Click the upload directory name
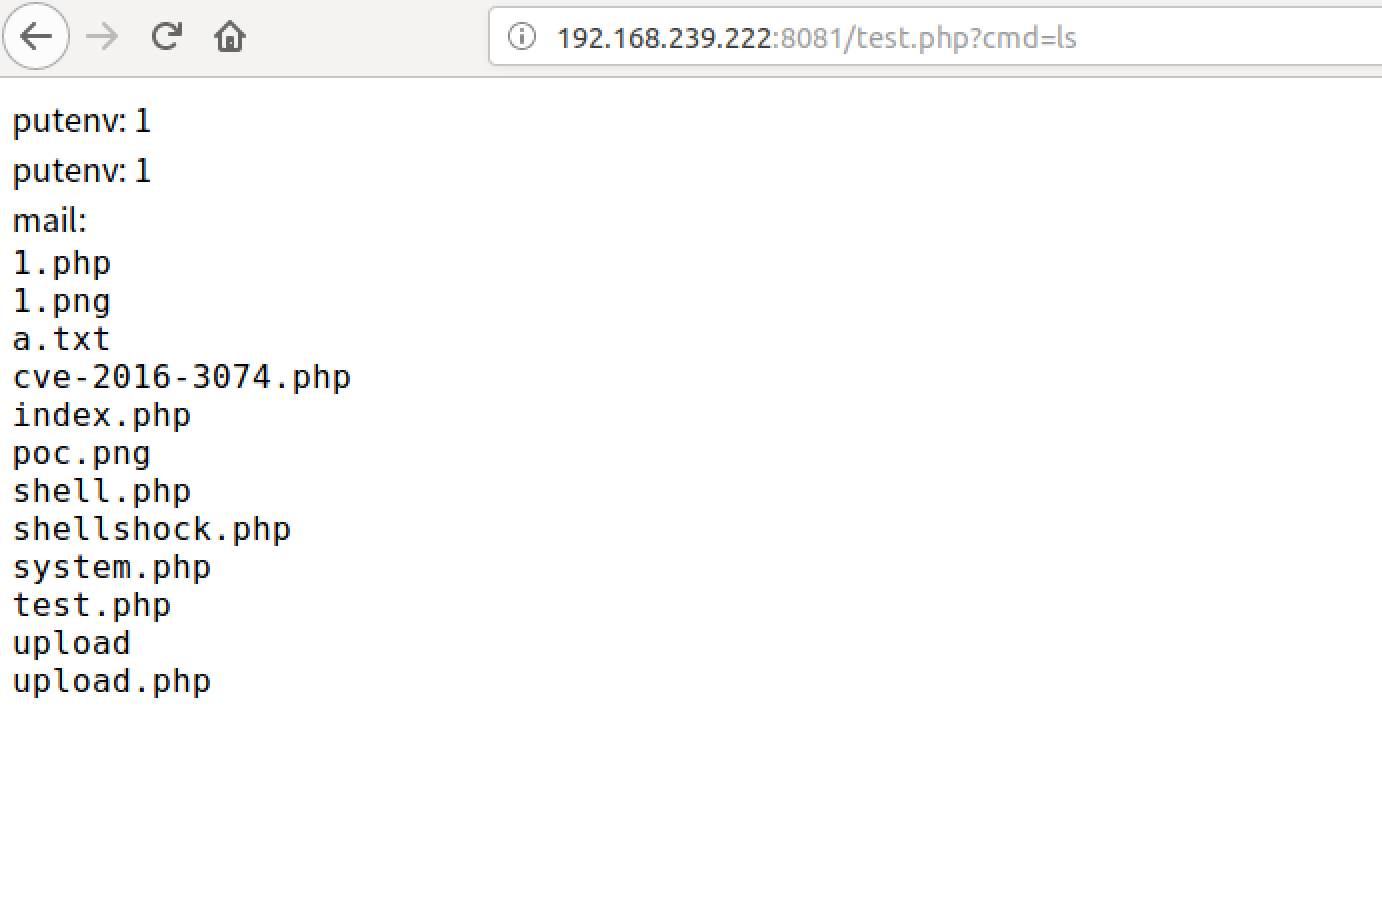The image size is (1382, 924). click(72, 643)
